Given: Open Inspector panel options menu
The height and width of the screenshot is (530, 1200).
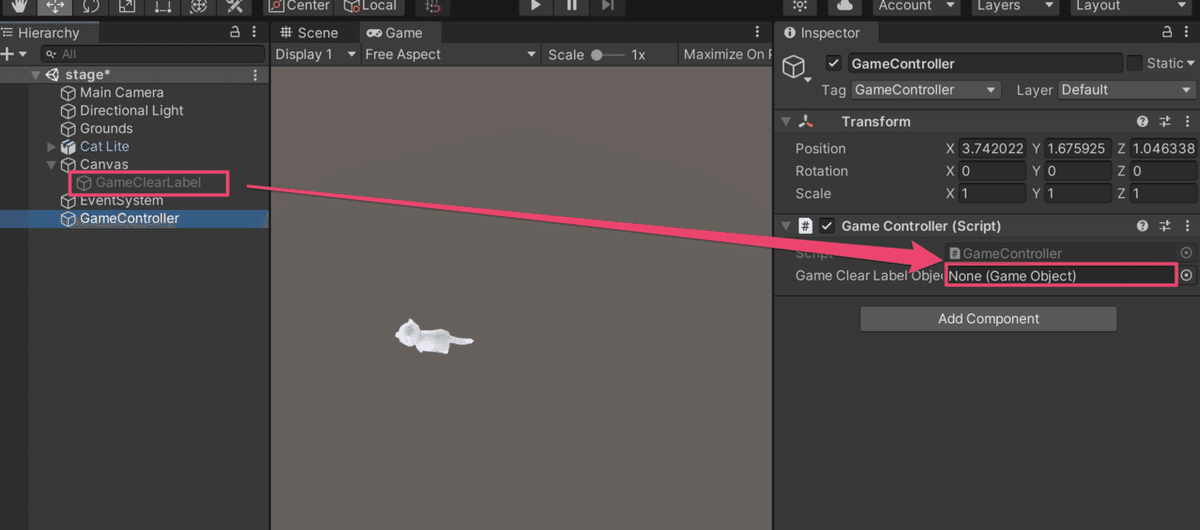Looking at the screenshot, I should point(1186,33).
